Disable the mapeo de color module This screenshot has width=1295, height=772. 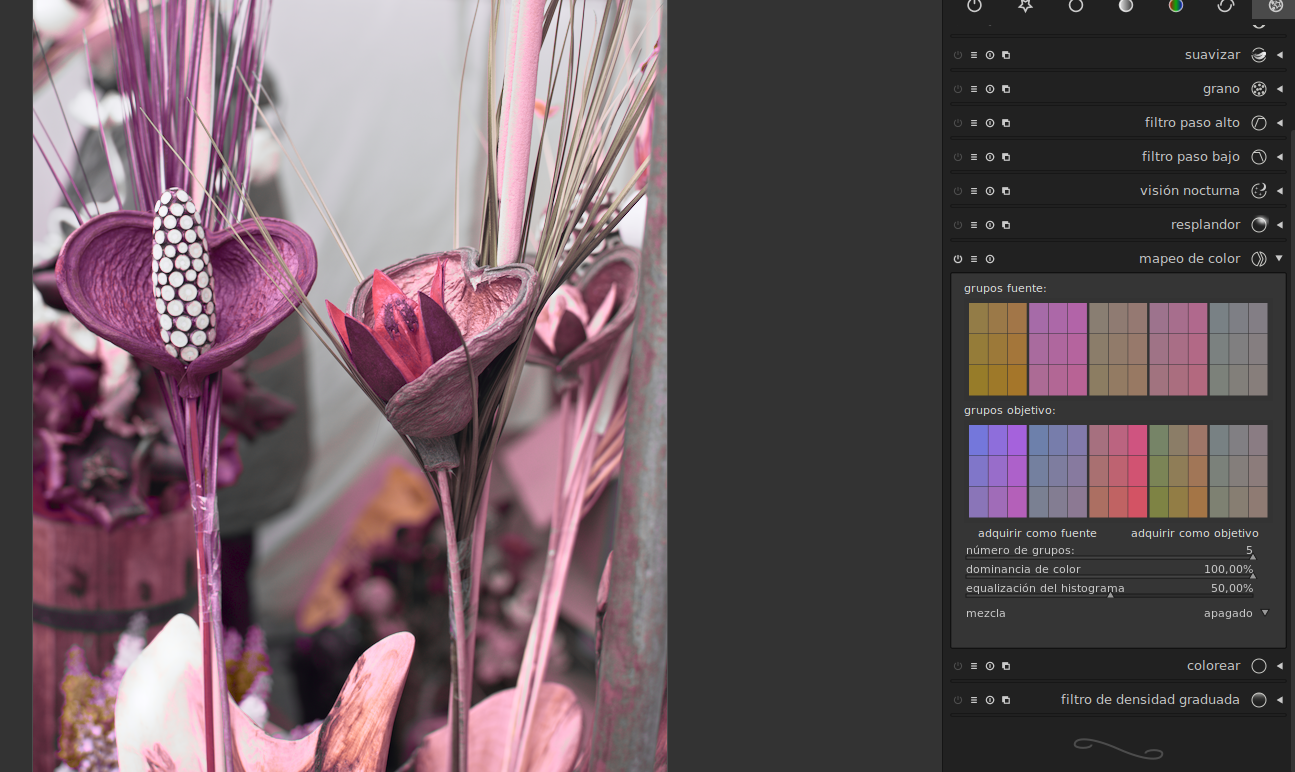pos(958,259)
